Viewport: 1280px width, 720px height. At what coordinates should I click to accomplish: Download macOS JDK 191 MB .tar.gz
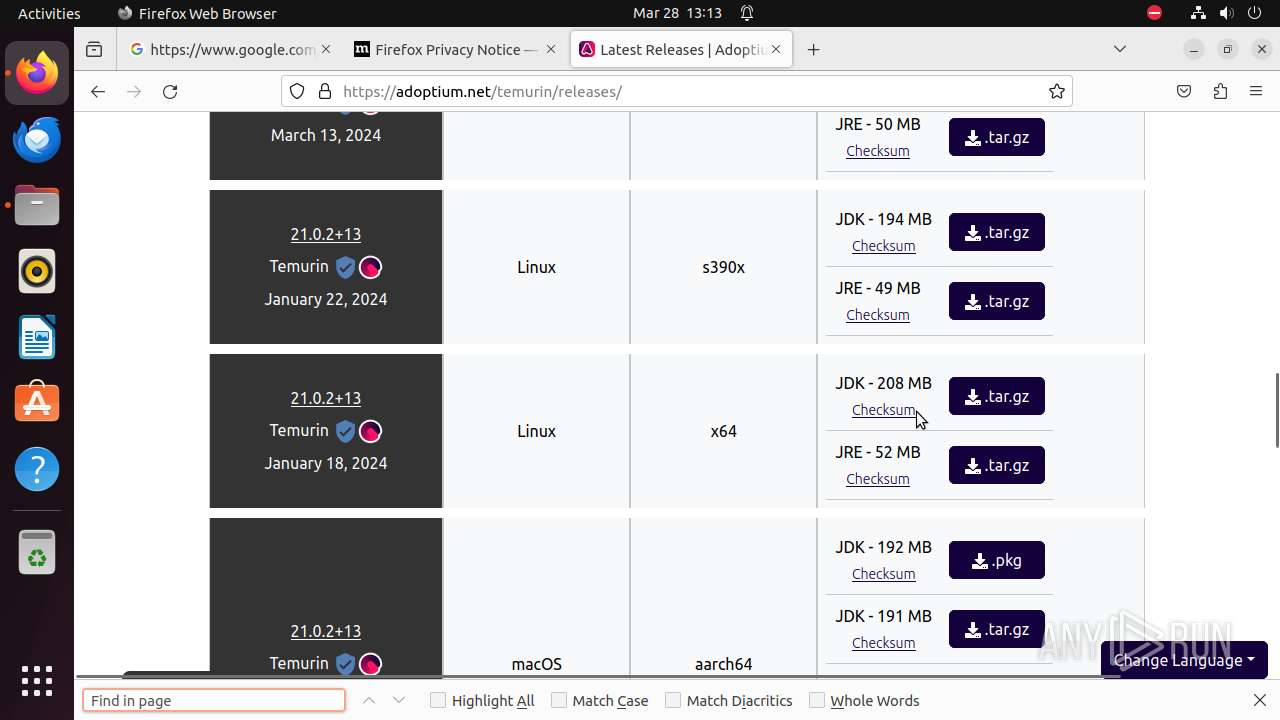(997, 629)
